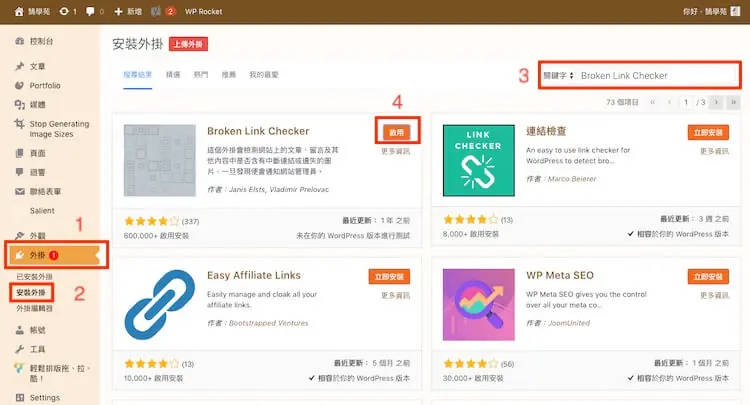
Task: Open author link Marco Beierer
Action: [572, 179]
